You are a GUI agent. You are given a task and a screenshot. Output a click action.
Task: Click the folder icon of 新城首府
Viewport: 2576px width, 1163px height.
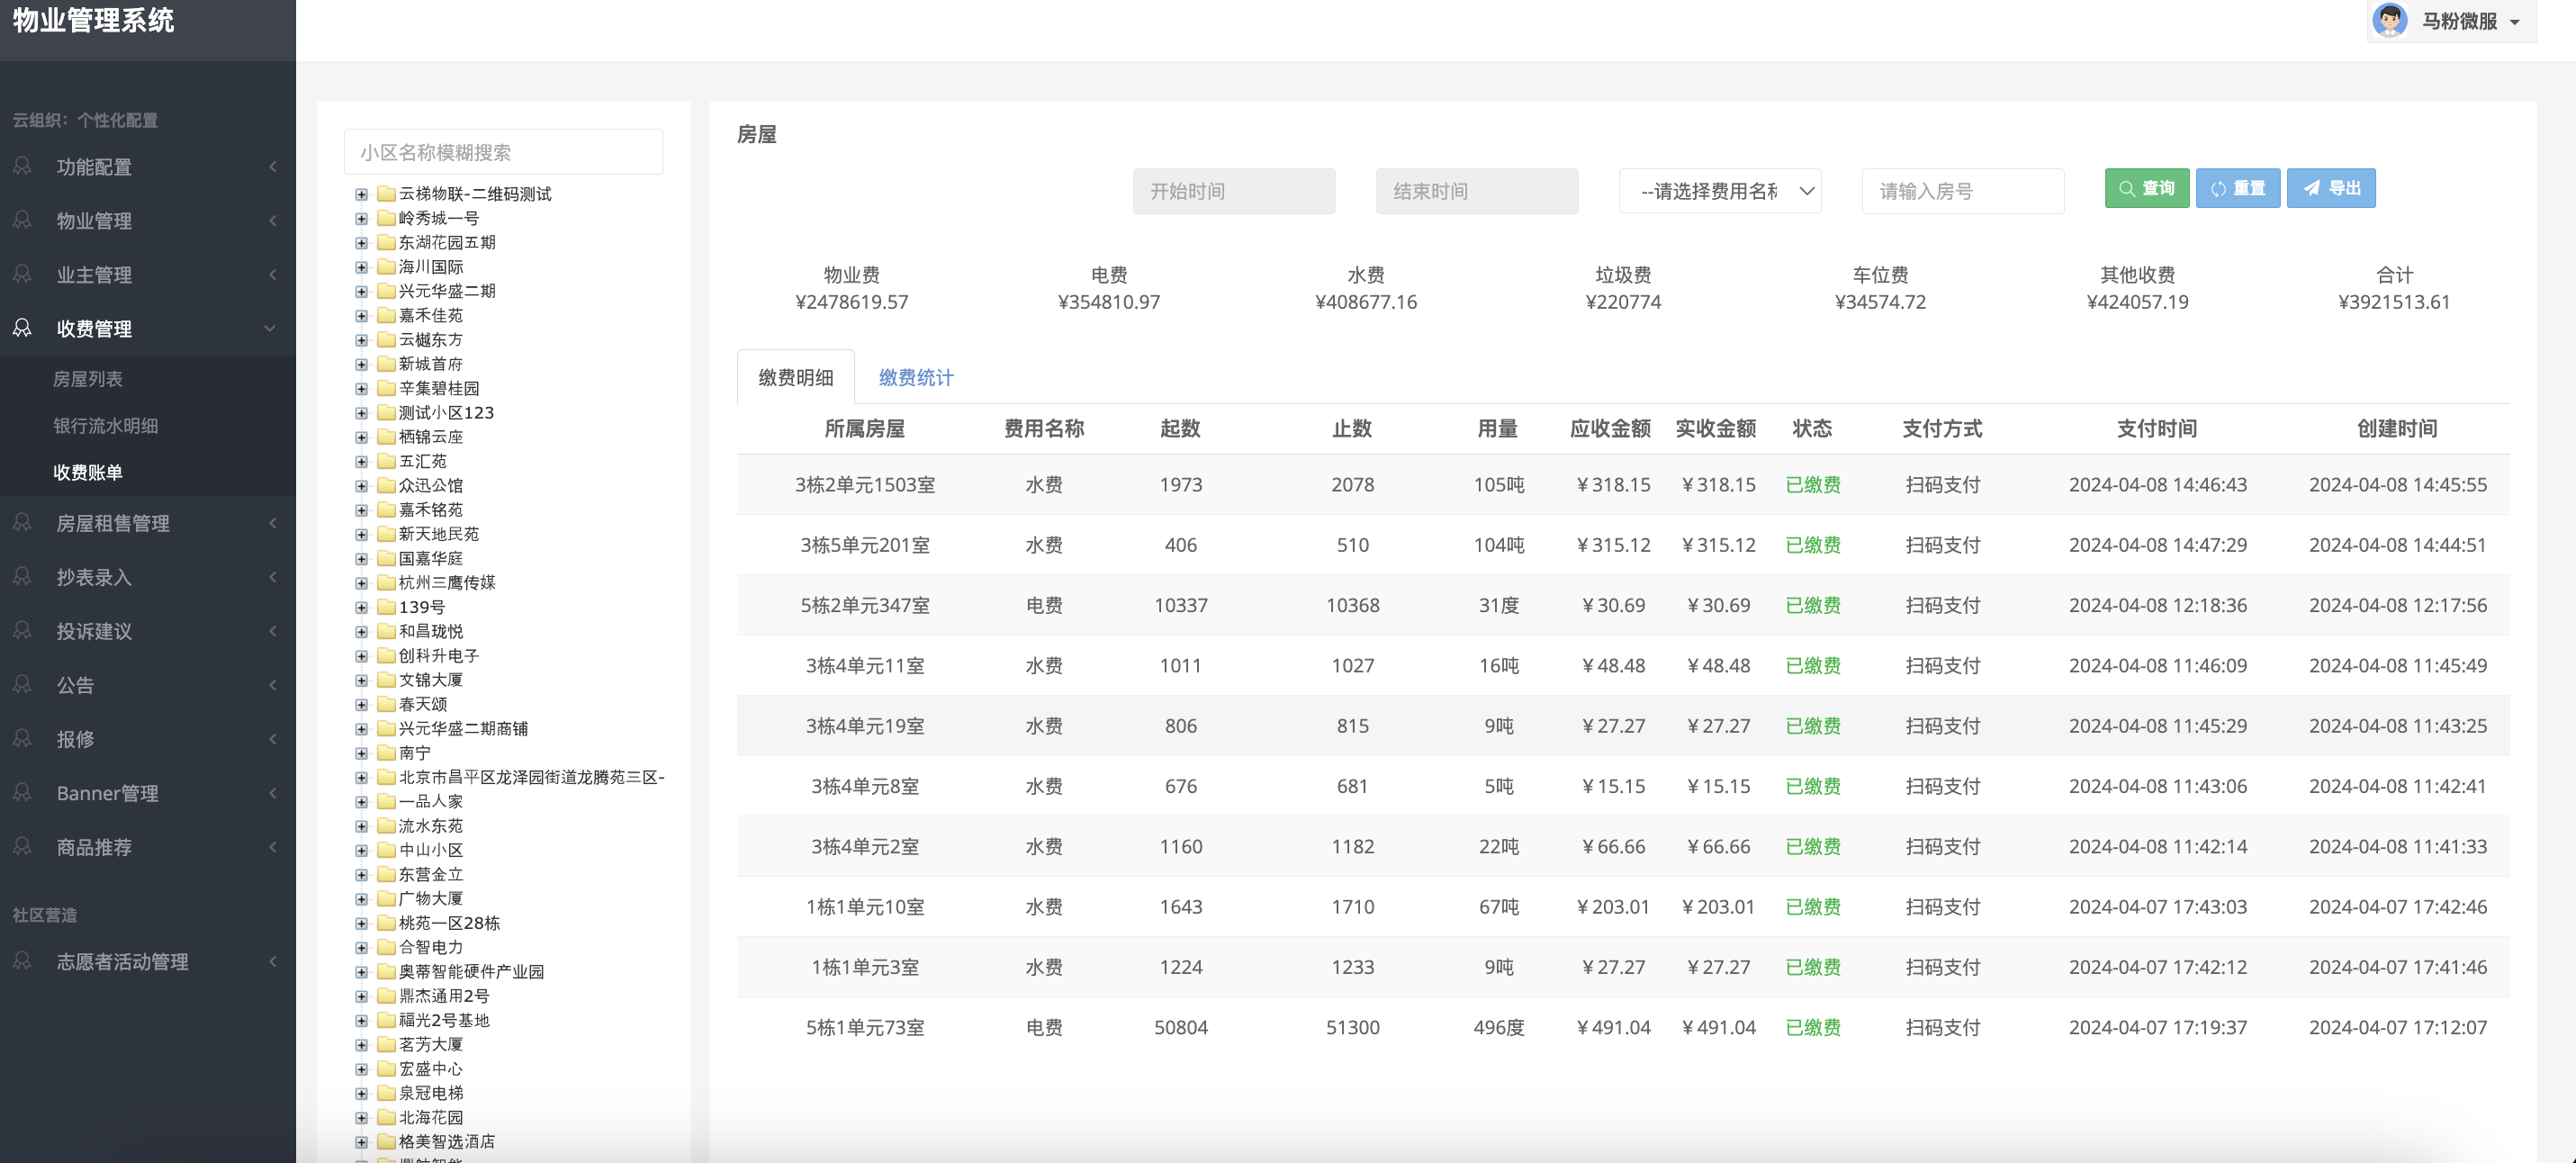[386, 364]
